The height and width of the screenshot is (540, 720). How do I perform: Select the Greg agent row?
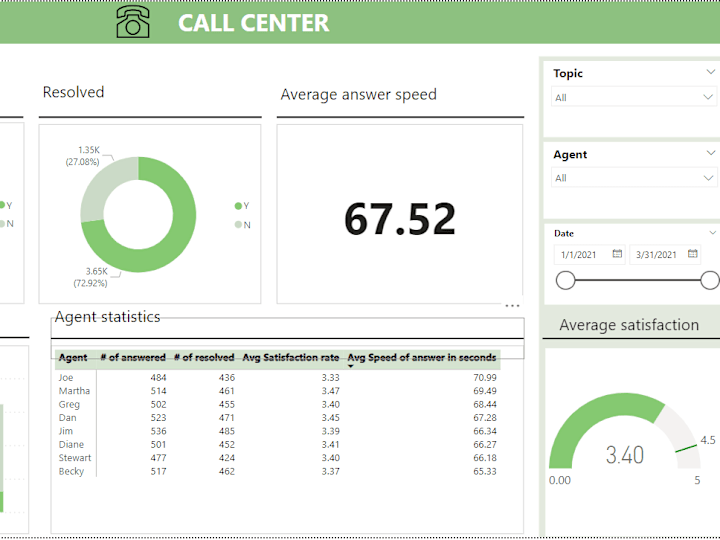pos(277,404)
